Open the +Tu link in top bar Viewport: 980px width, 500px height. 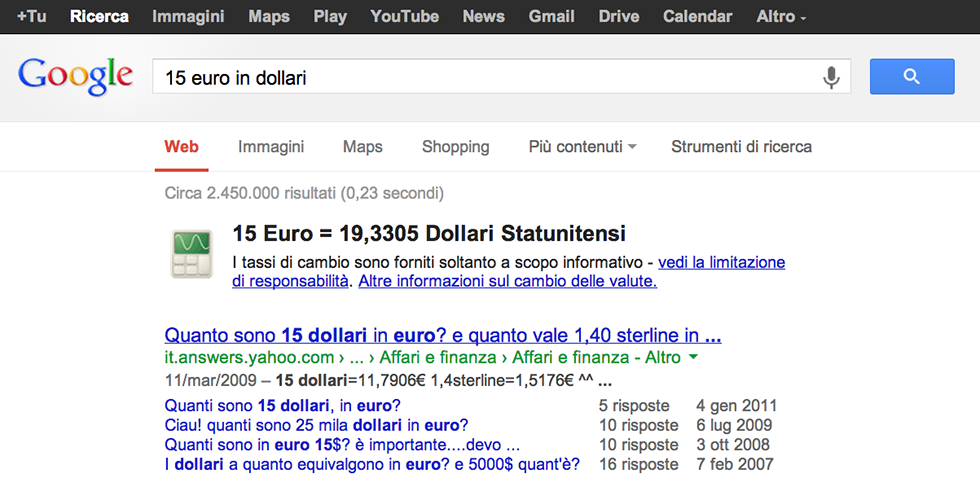(x=32, y=16)
